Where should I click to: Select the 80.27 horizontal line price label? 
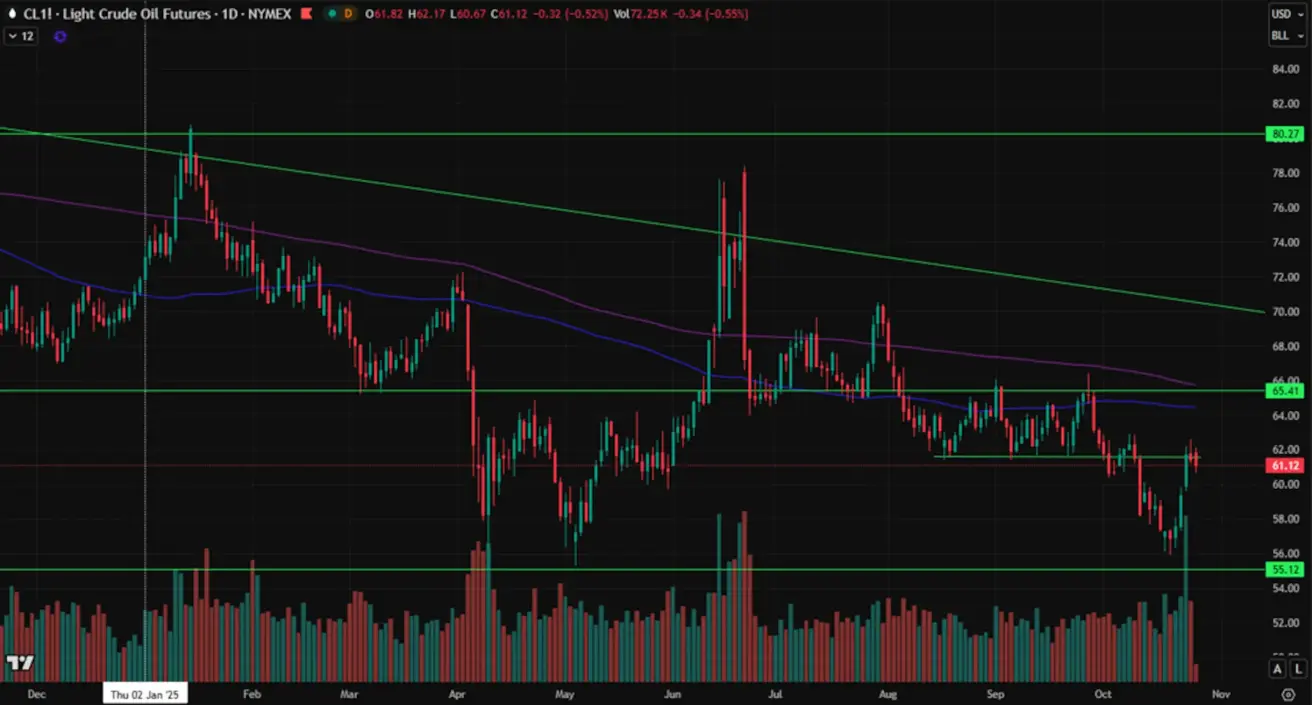pos(1283,134)
